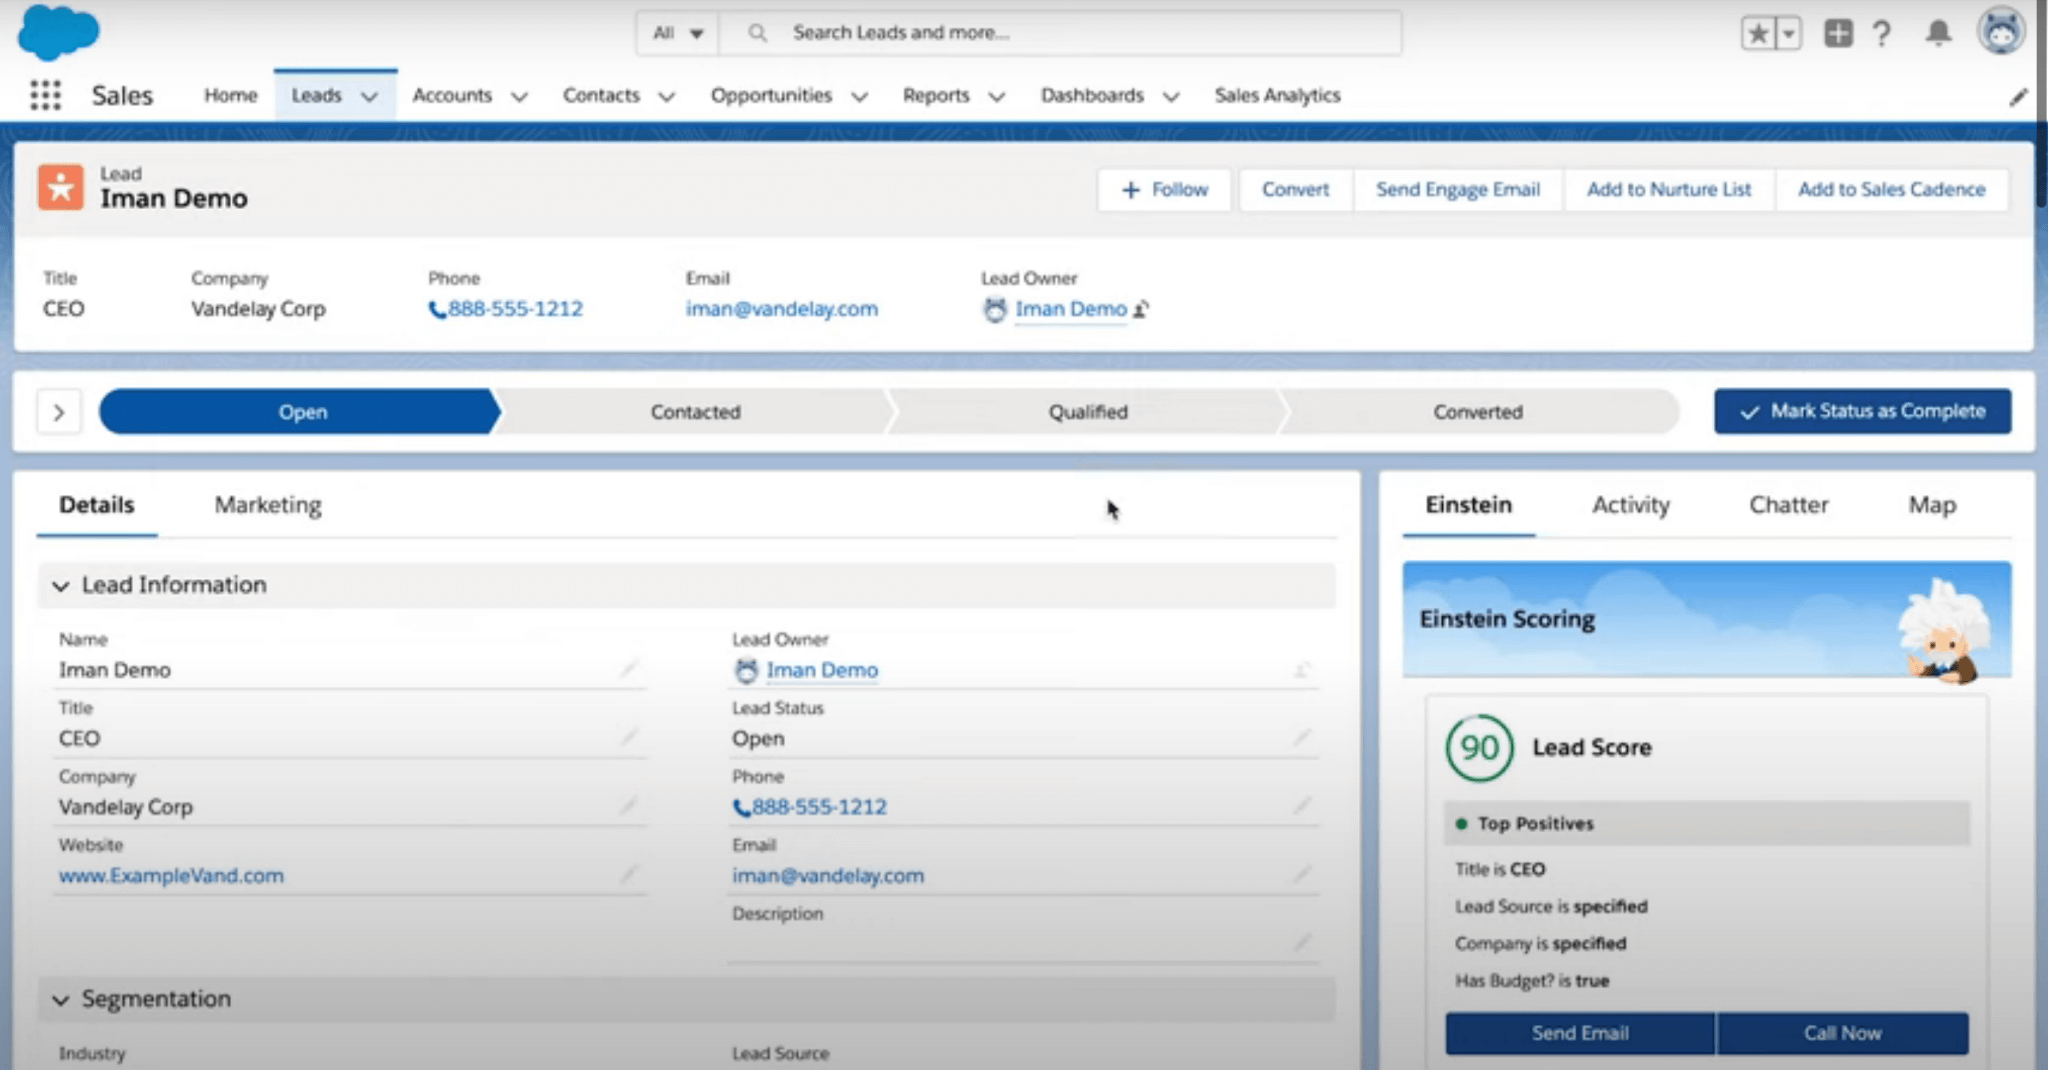
Task: Click the Call Now button
Action: click(x=1843, y=1033)
